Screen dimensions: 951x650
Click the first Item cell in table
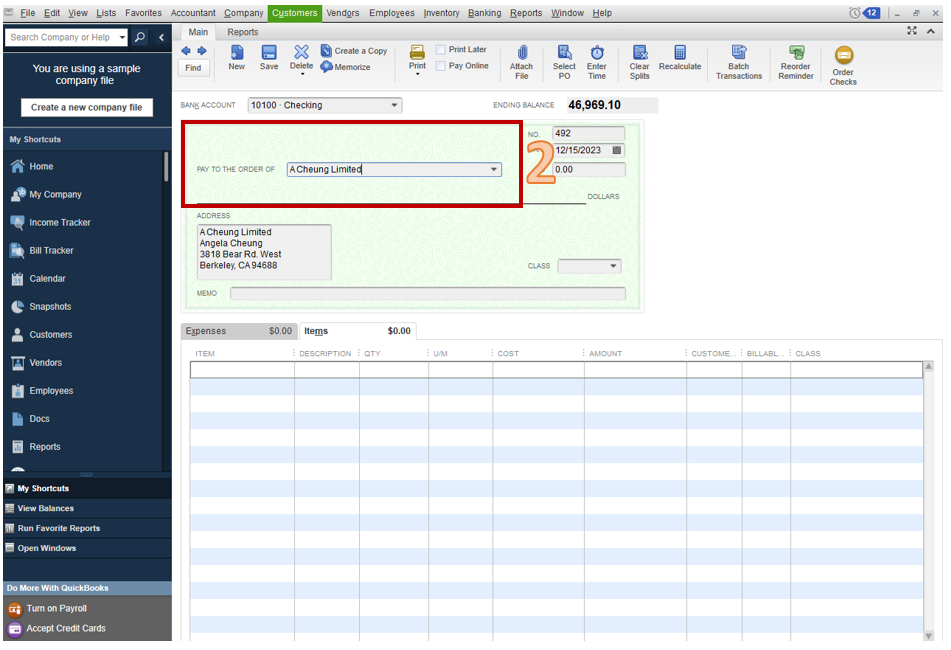pos(242,370)
